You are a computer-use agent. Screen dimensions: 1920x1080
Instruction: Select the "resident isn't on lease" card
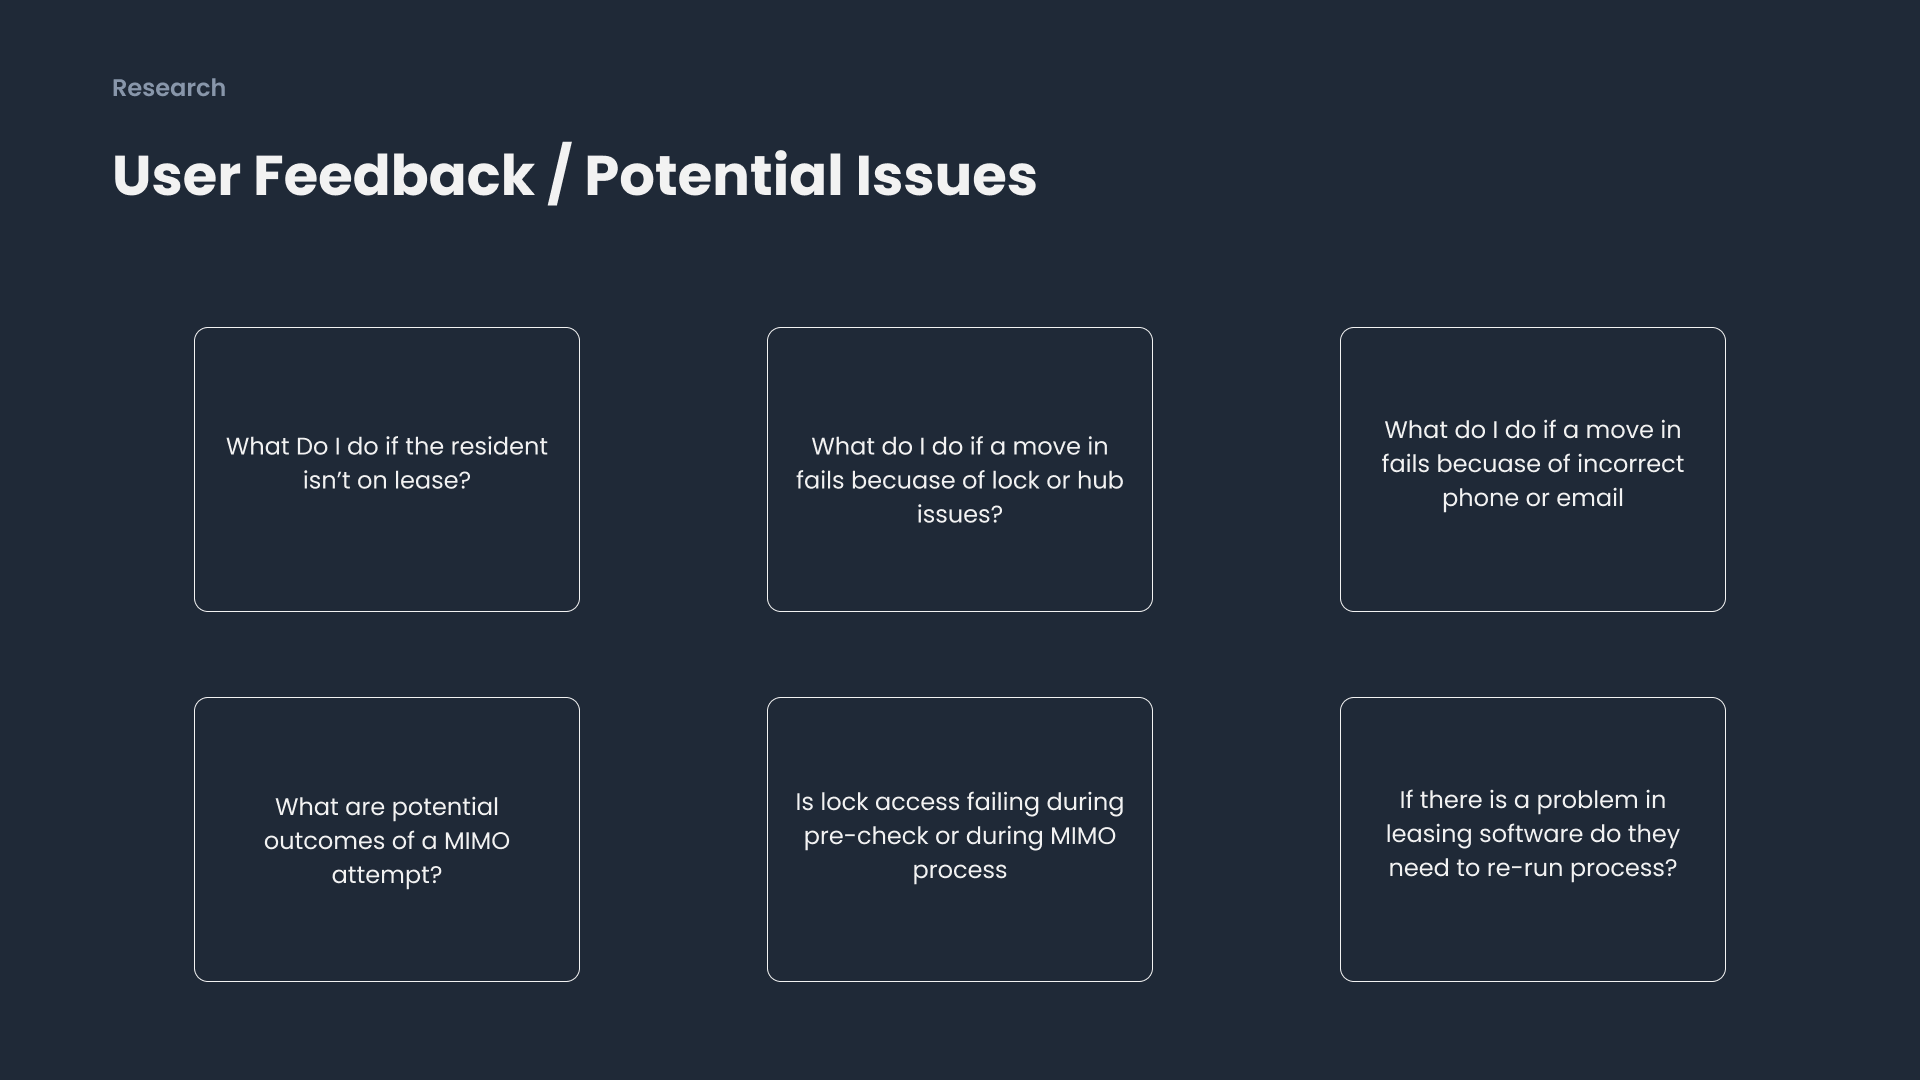pyautogui.click(x=386, y=469)
